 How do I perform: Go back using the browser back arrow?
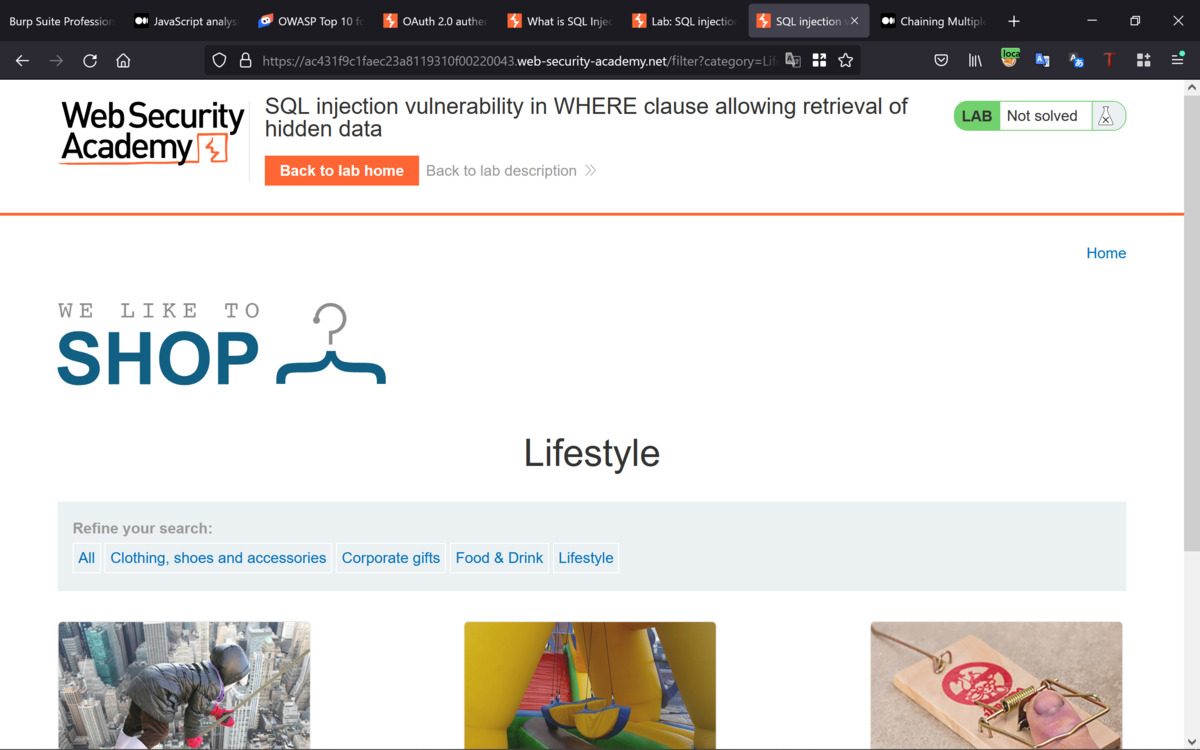tap(22, 61)
